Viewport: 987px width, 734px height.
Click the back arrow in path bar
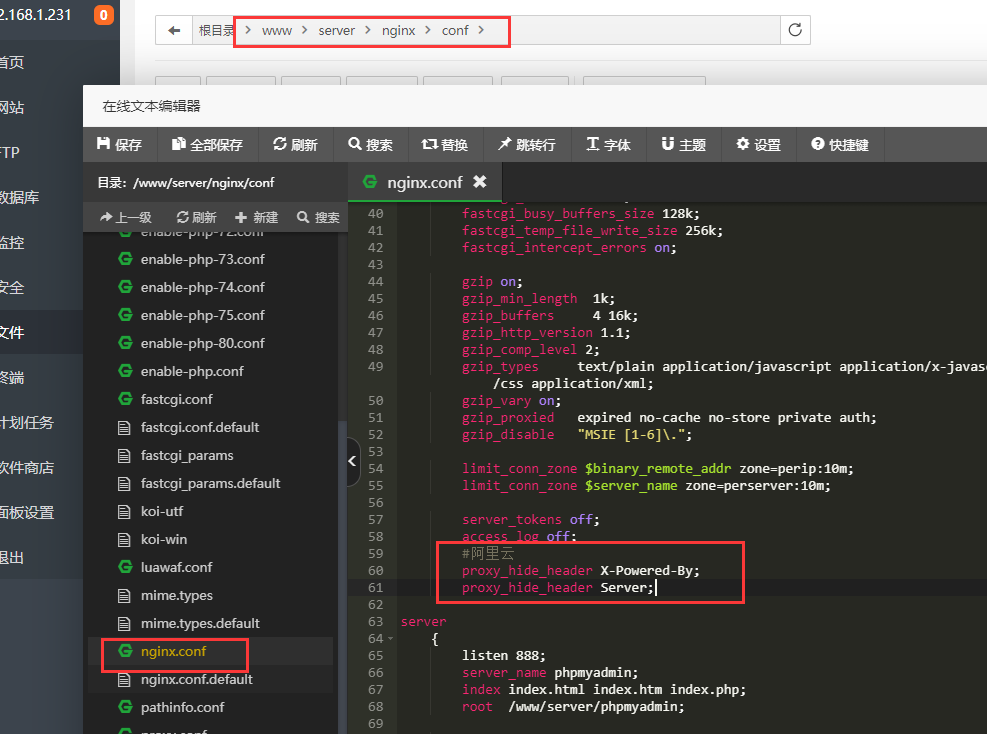point(174,30)
